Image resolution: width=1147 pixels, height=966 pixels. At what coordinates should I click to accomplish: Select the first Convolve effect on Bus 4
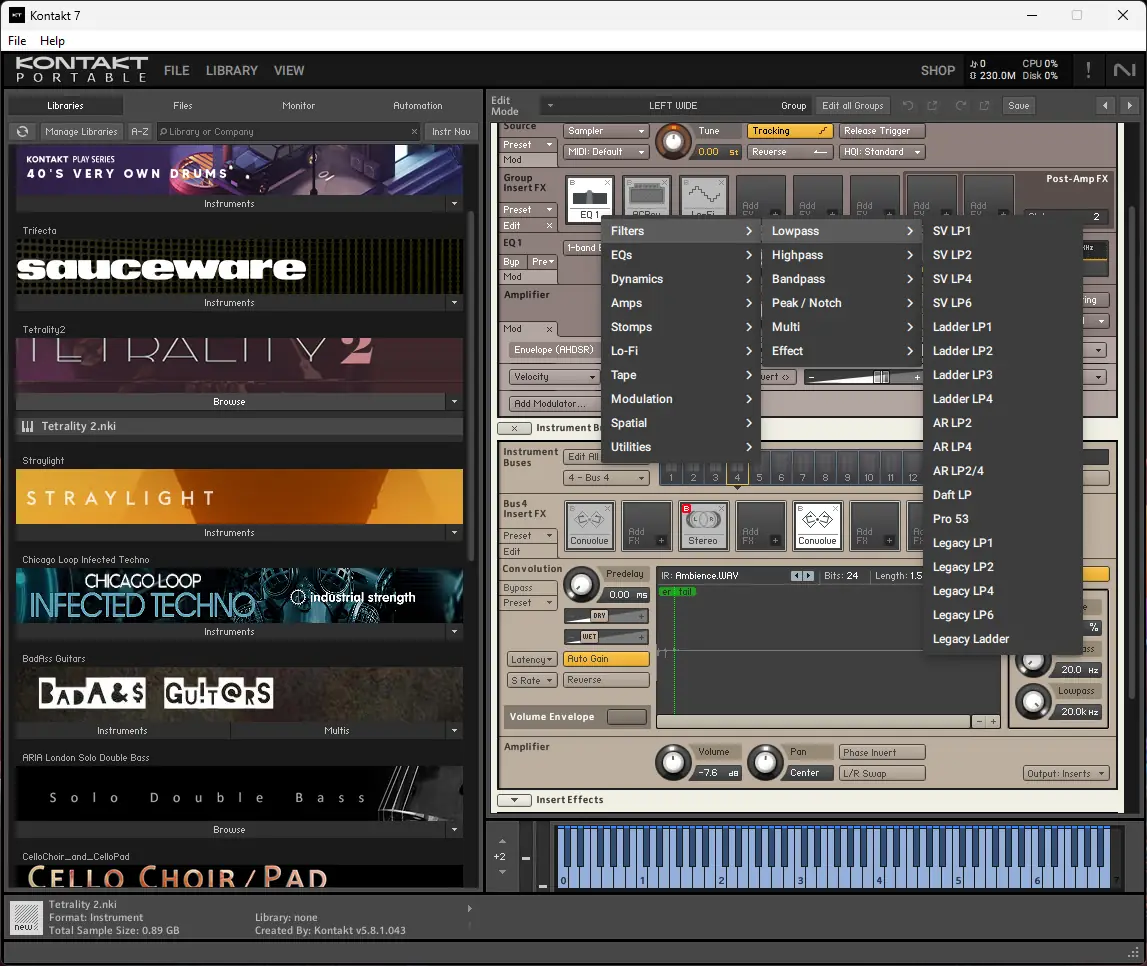click(x=589, y=526)
